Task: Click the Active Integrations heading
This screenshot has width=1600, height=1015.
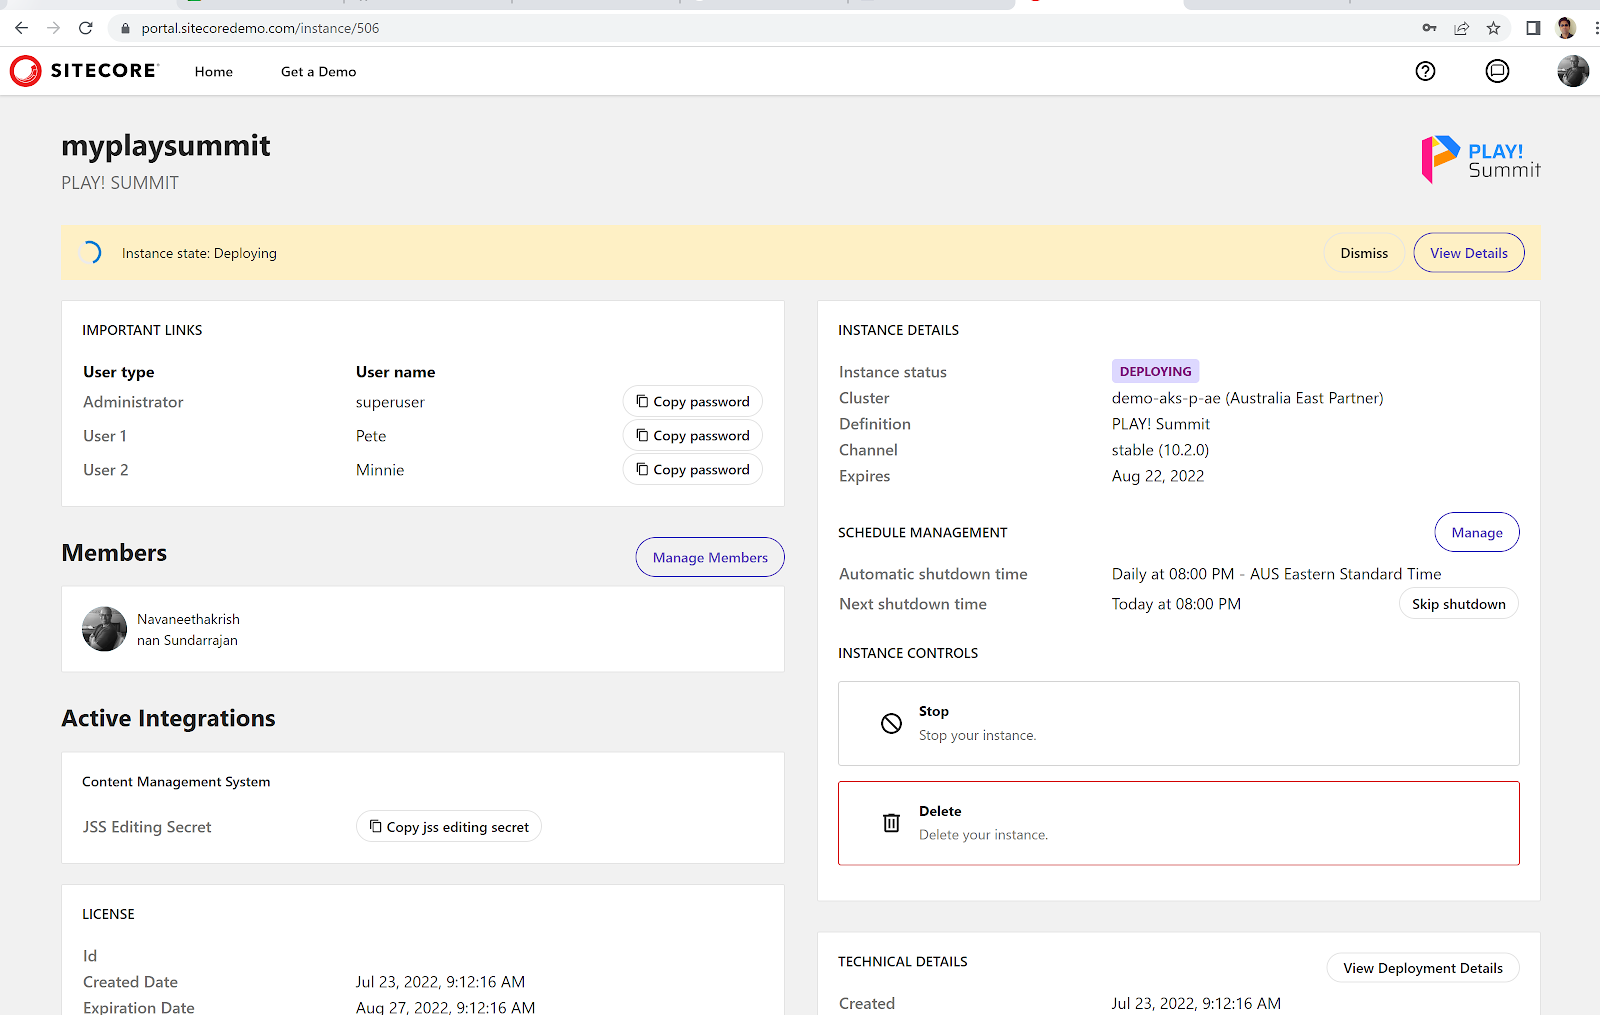Action: [168, 718]
